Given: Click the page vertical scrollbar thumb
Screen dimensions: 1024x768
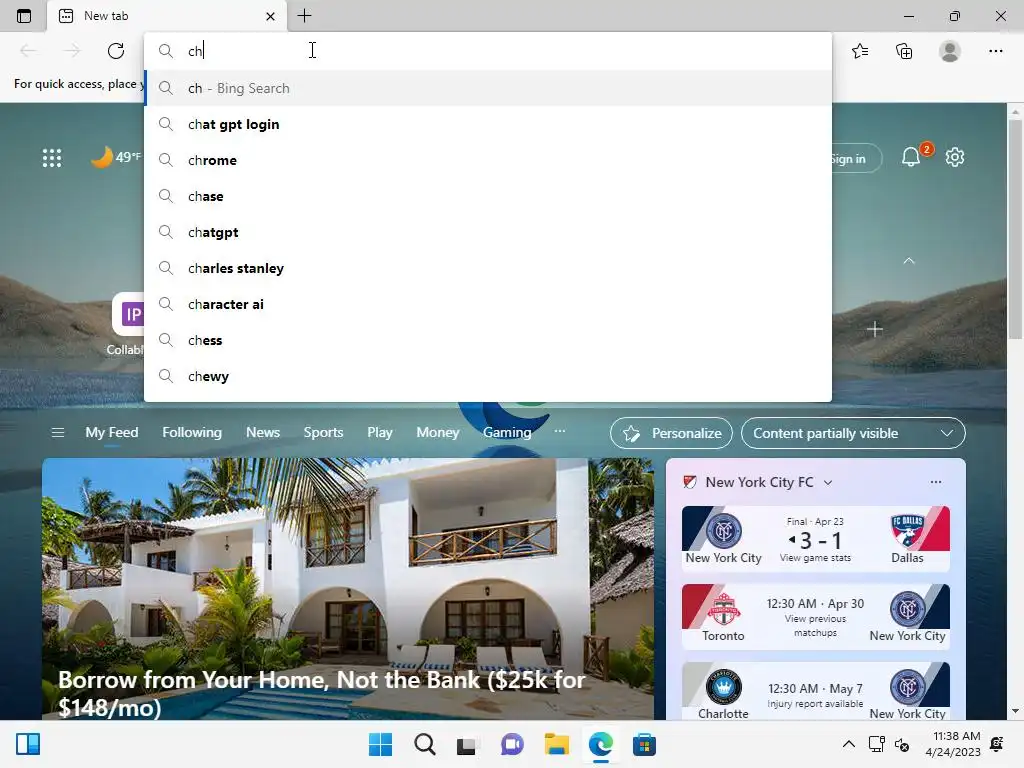Looking at the screenshot, I should (1016, 229).
